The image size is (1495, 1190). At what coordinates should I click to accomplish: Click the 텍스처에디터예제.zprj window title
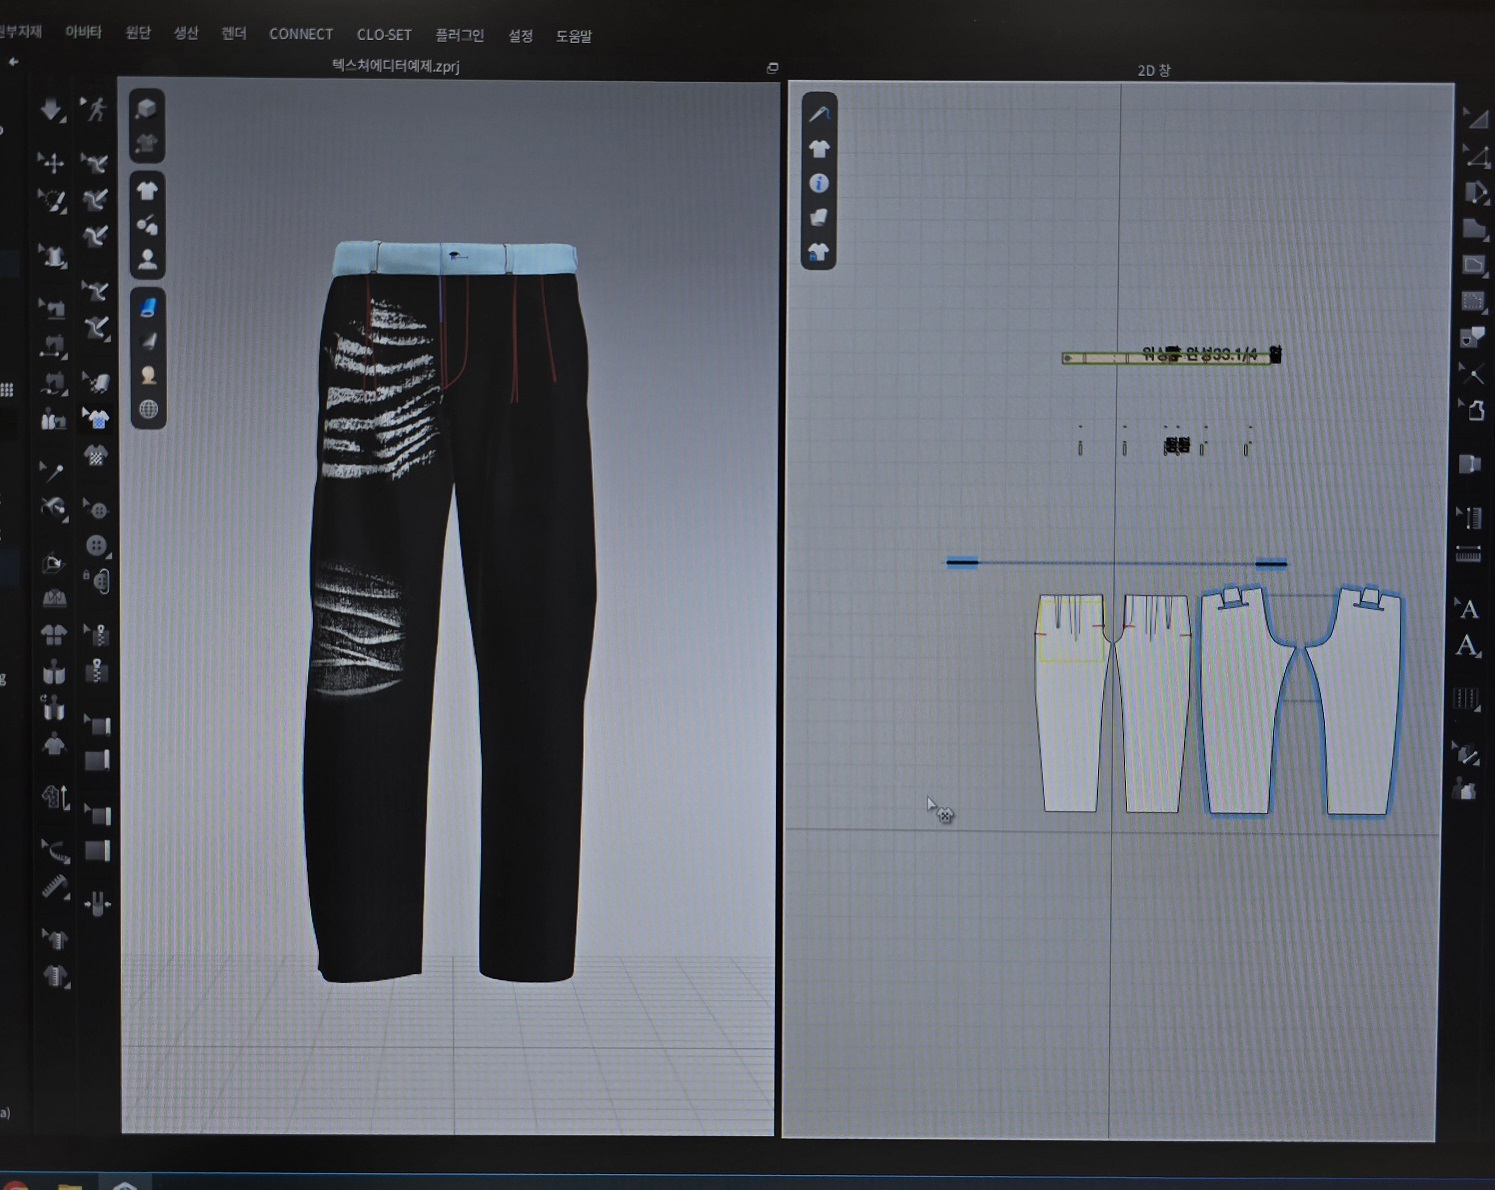click(x=396, y=66)
